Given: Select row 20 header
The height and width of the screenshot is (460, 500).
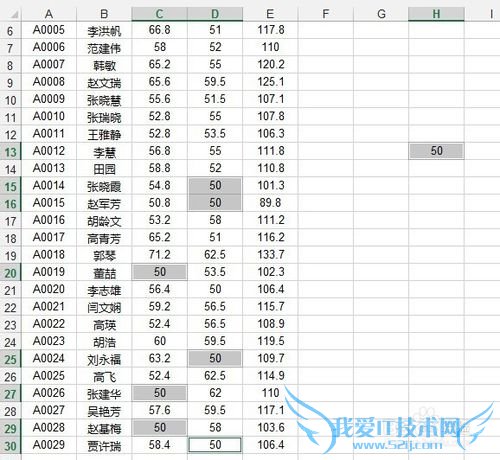Looking at the screenshot, I should [x=10, y=273].
